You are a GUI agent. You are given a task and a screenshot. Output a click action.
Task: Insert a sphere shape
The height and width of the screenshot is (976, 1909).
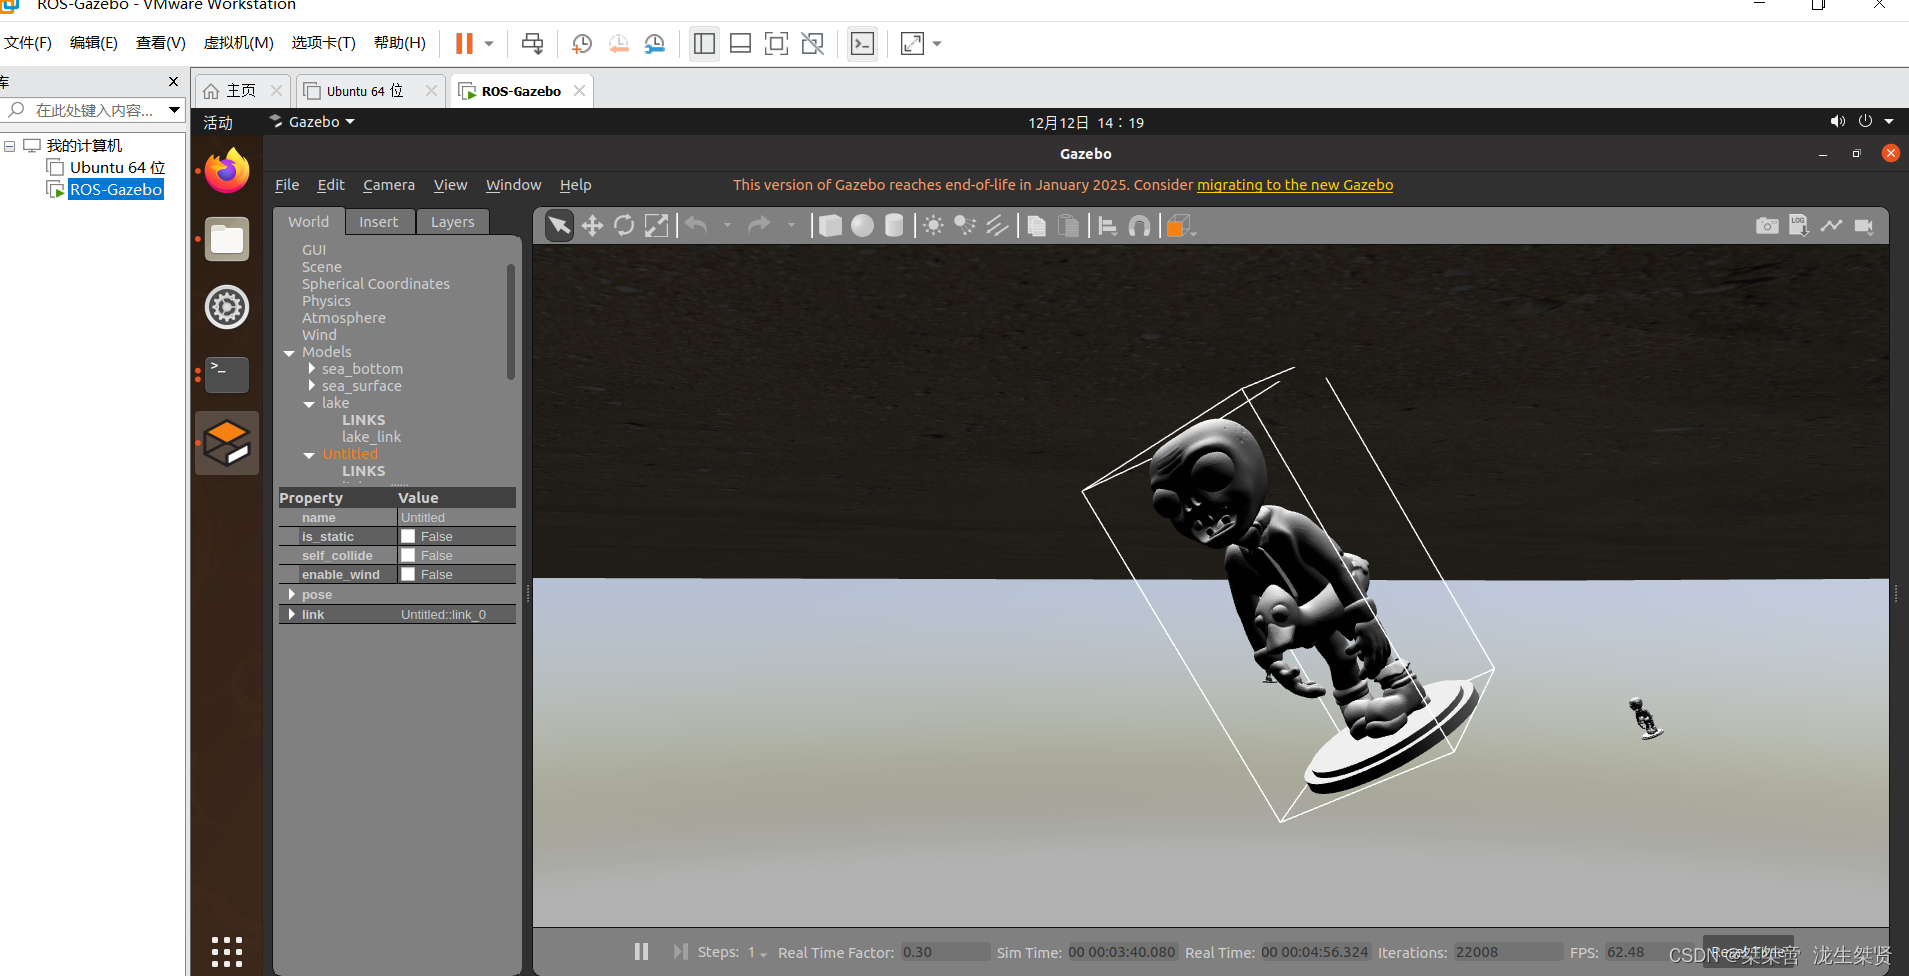[x=862, y=226]
